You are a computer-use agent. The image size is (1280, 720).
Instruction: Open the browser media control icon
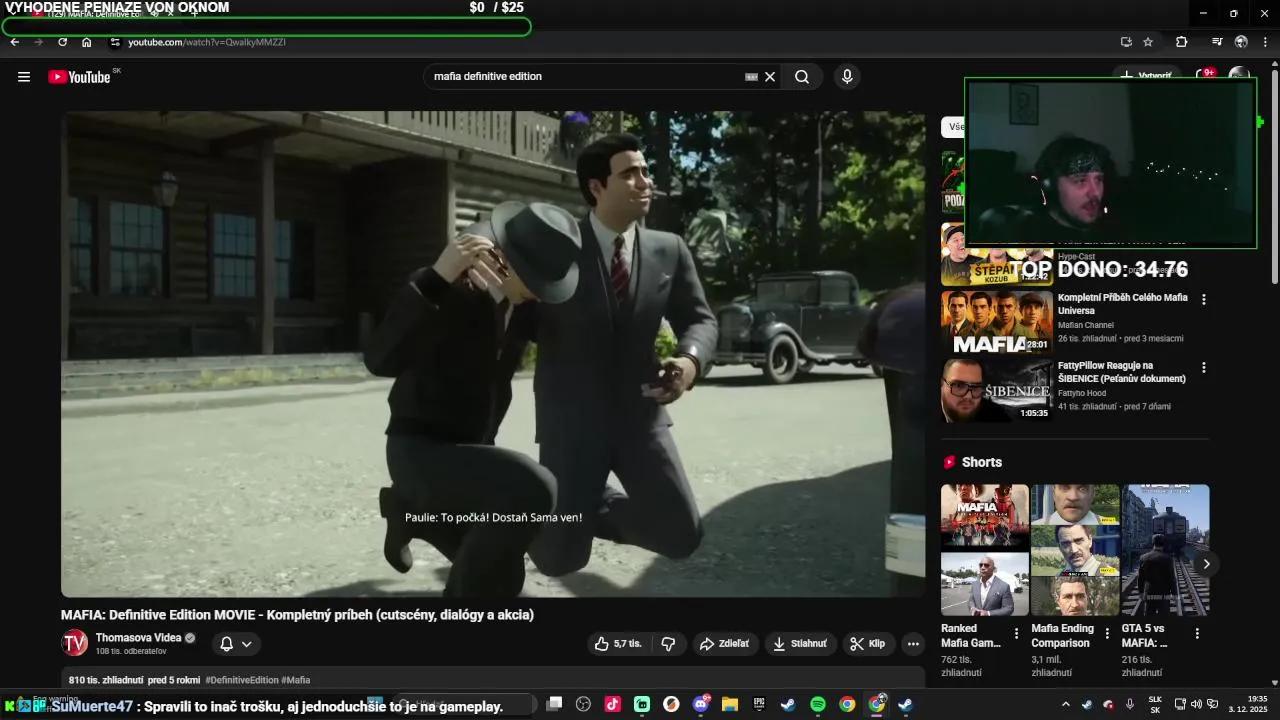click(1217, 42)
